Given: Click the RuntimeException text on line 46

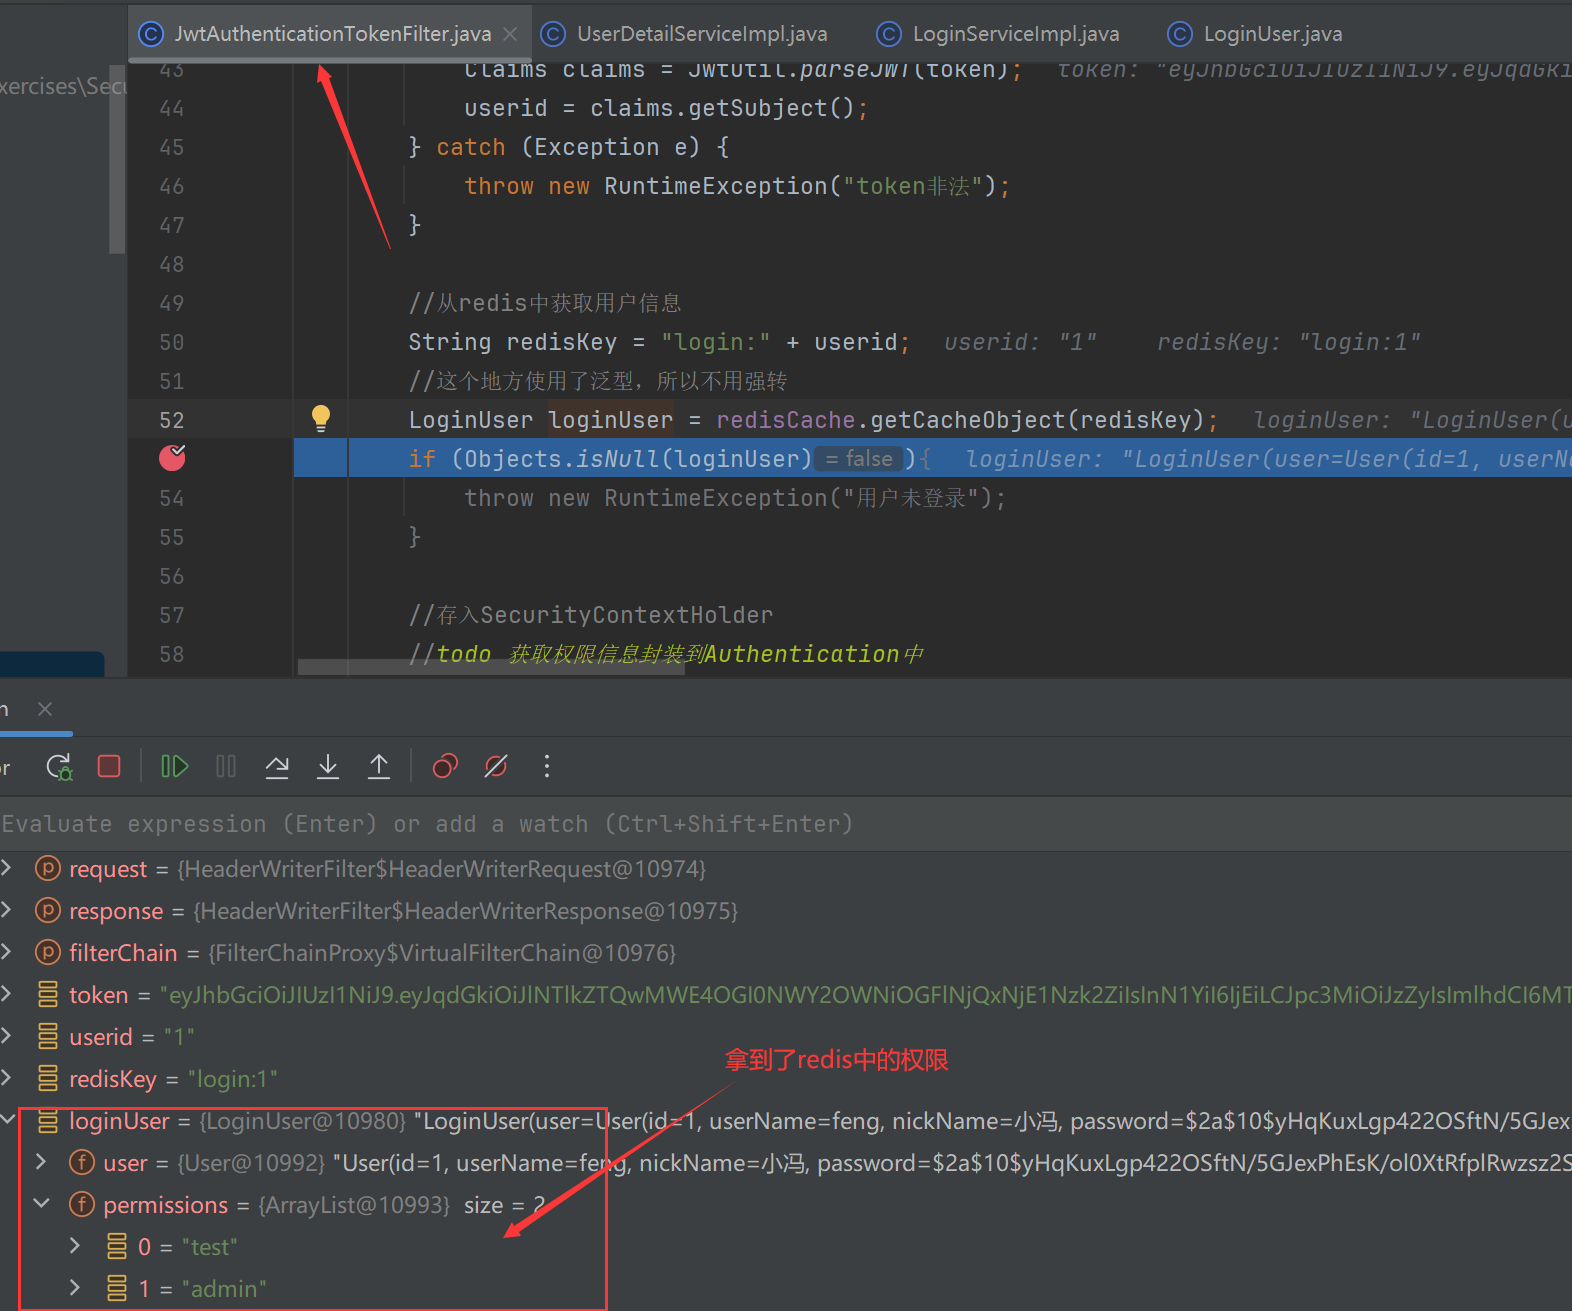Looking at the screenshot, I should coord(716,186).
